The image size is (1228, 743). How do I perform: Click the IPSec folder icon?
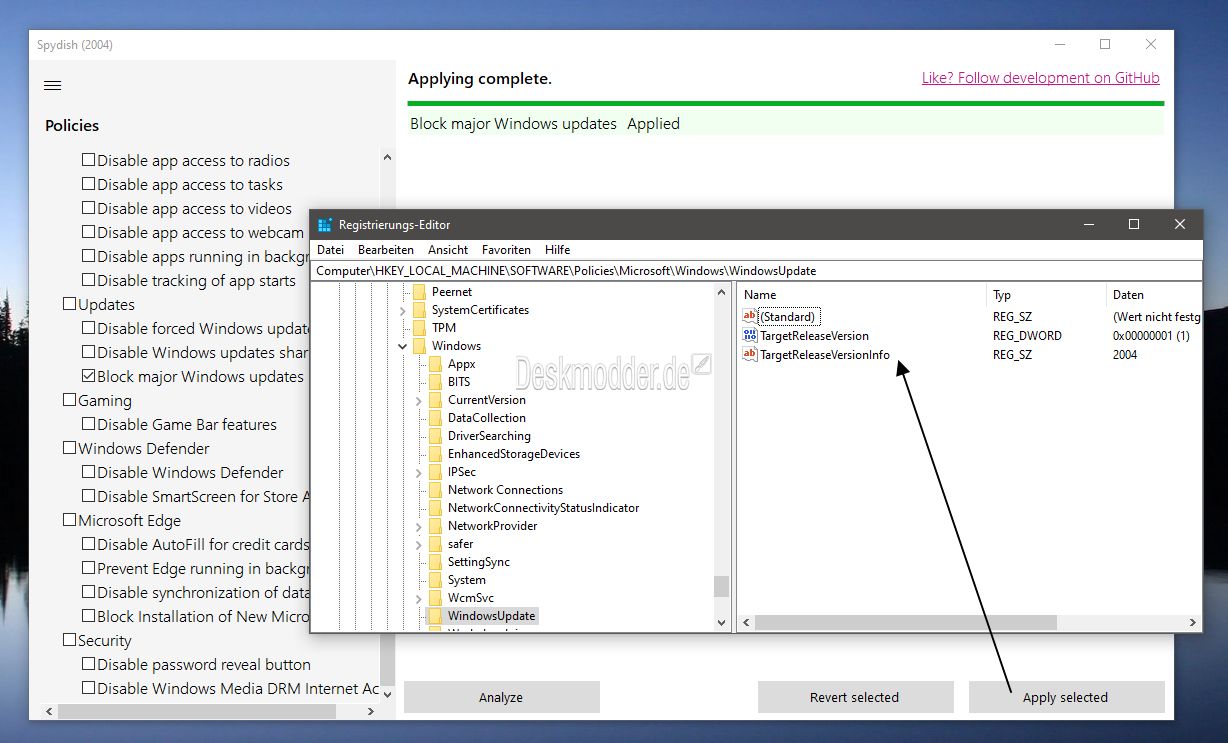click(435, 472)
